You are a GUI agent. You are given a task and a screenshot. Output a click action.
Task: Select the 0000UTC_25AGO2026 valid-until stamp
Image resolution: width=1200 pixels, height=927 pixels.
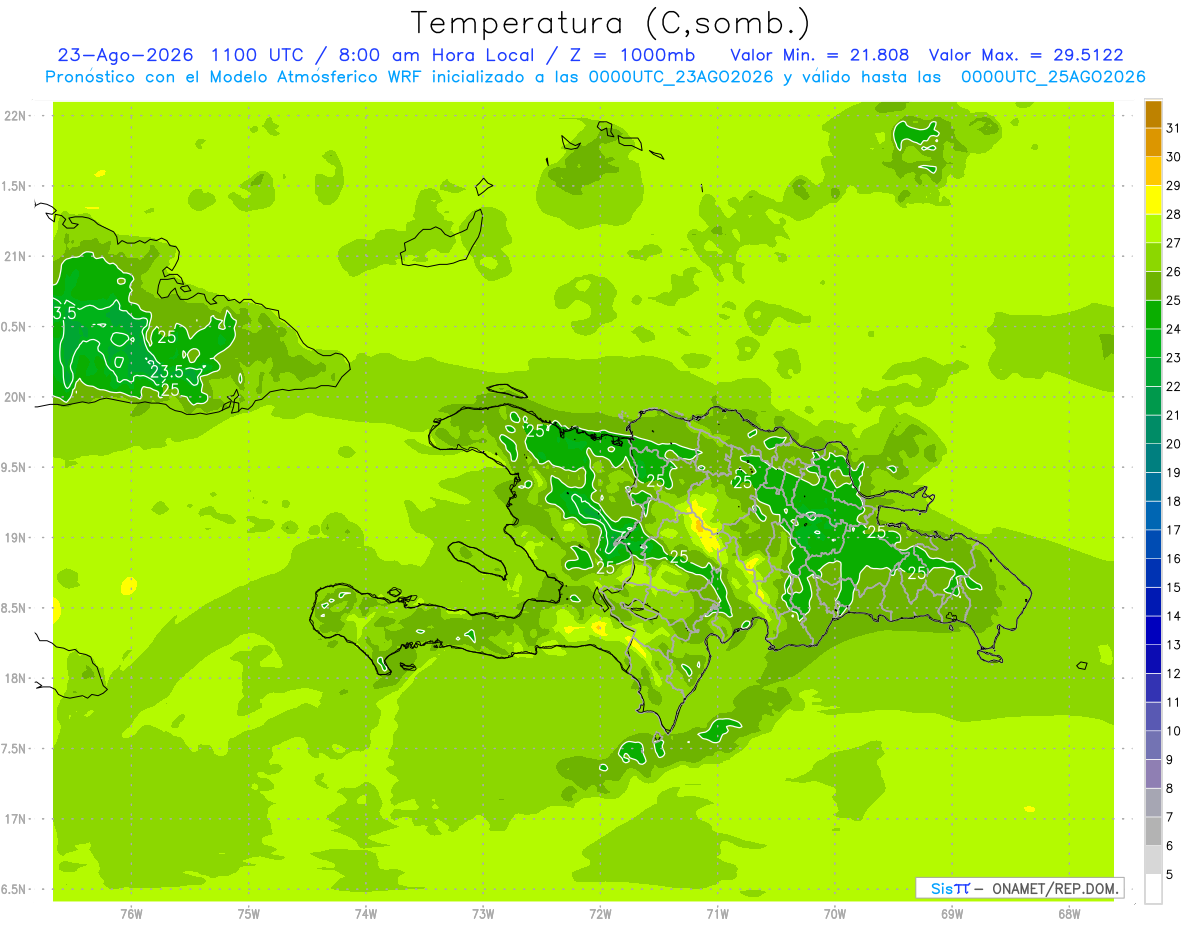[1053, 77]
